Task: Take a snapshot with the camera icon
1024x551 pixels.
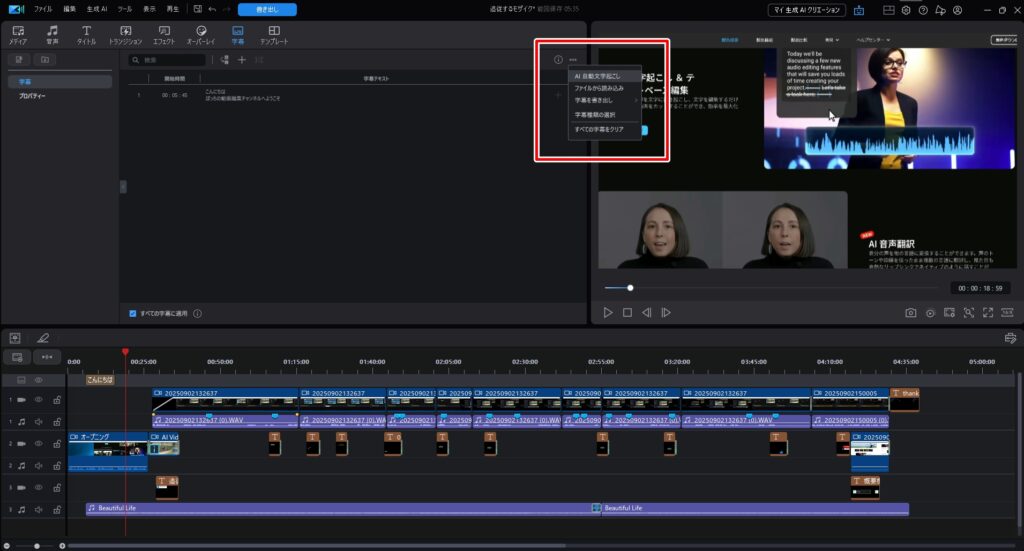Action: point(911,313)
